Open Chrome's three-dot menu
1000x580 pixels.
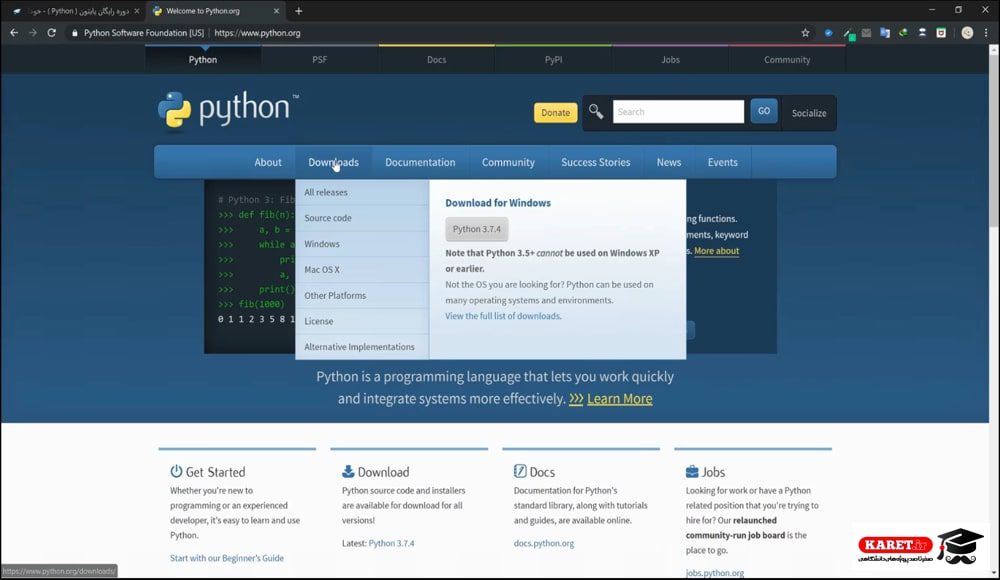tap(986, 33)
